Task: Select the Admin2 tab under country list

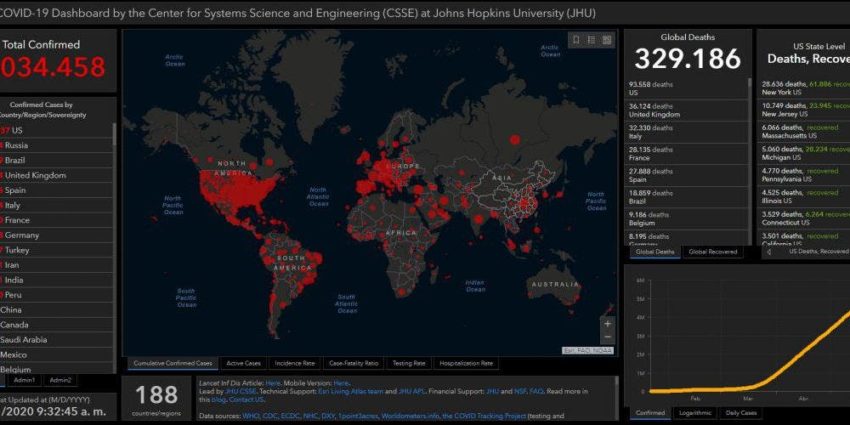Action: point(60,380)
